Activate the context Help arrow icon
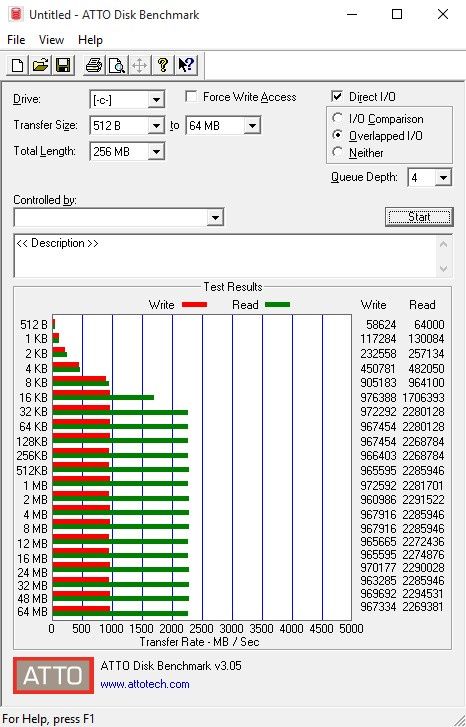The height and width of the screenshot is (727, 466). pos(186,65)
